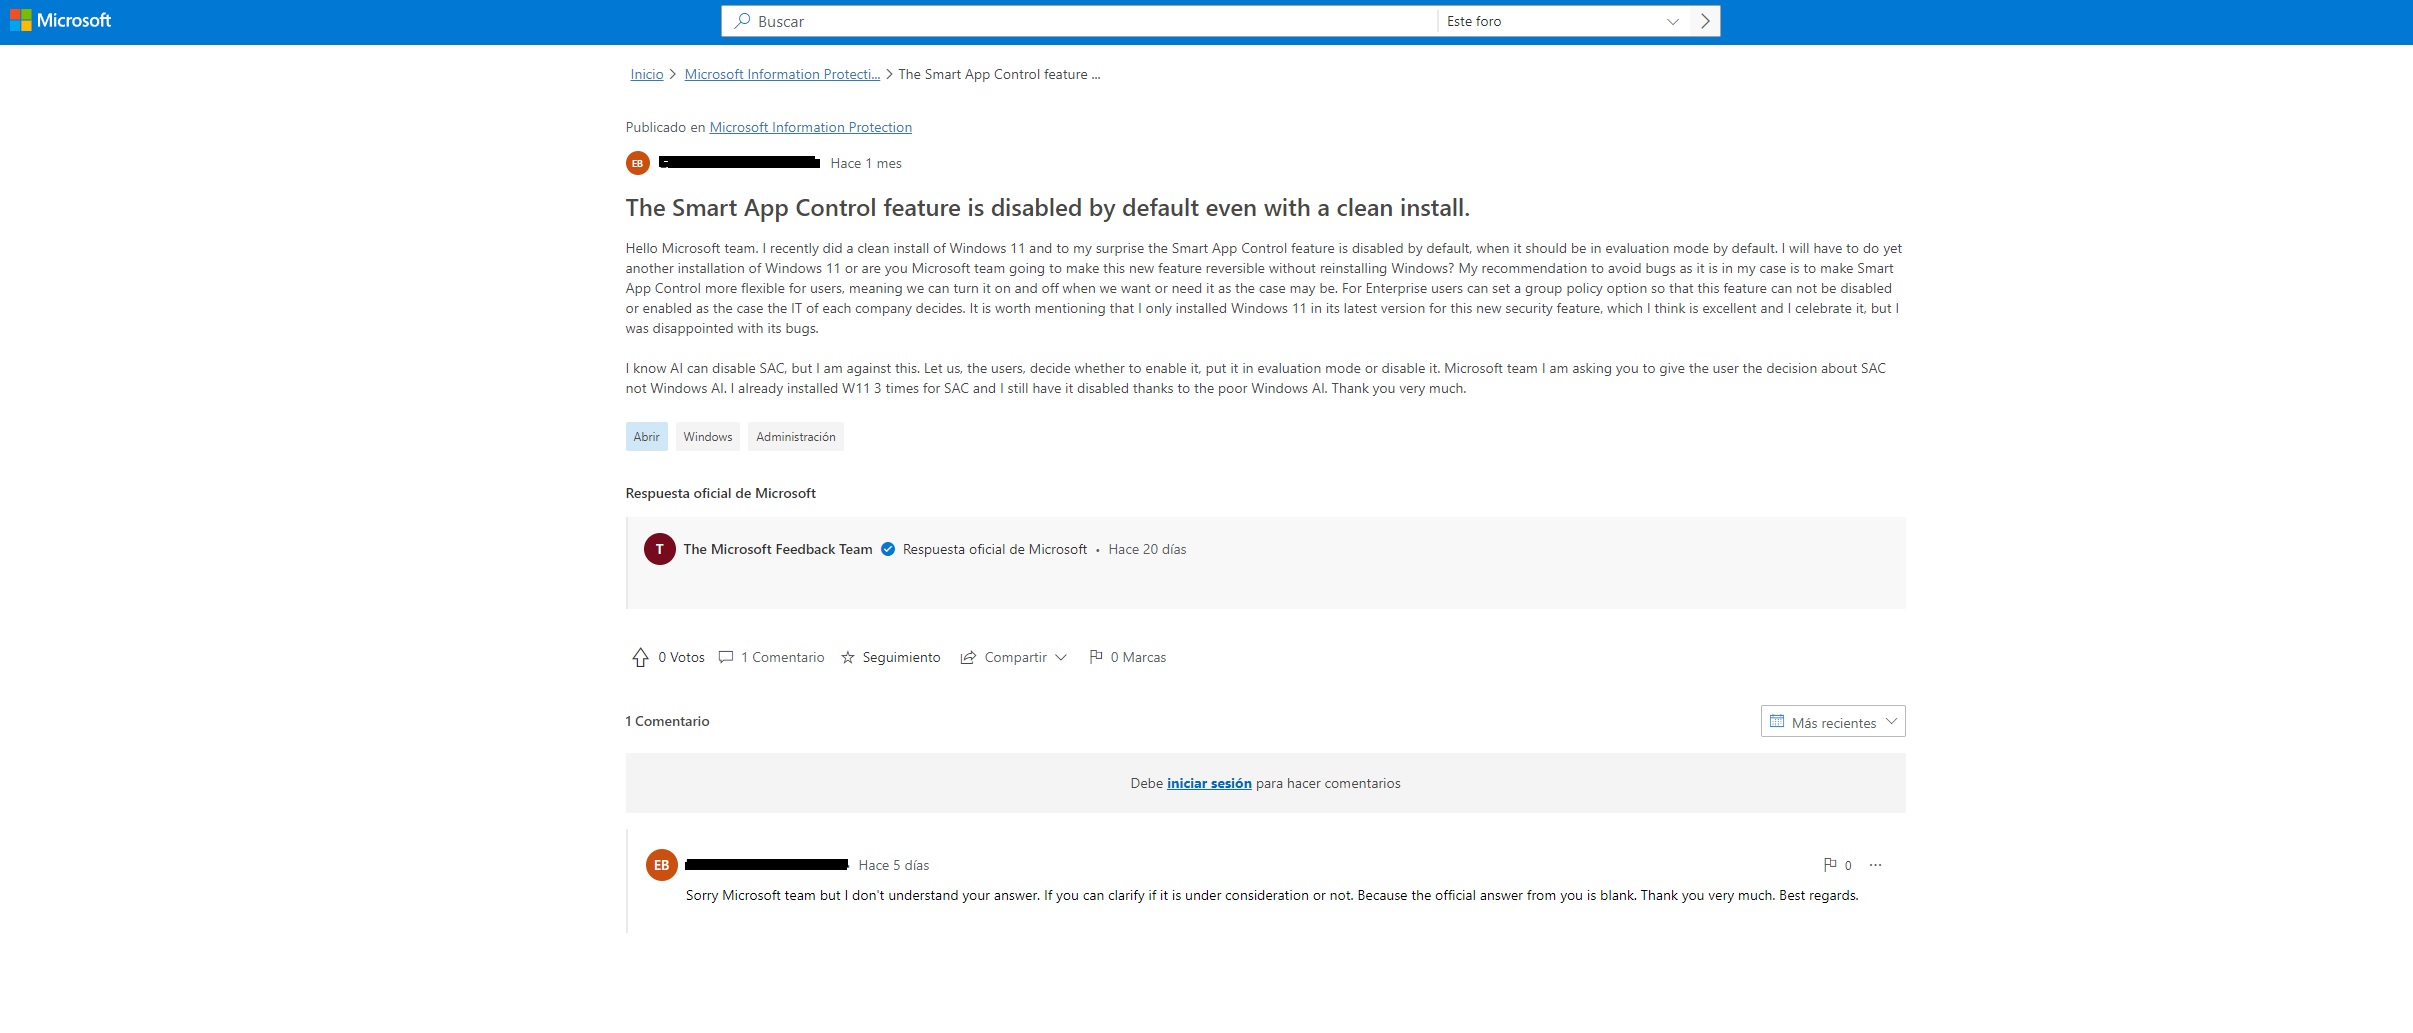Click the comment bubble icon
Viewport: 2413px width, 1033px height.
[726, 657]
